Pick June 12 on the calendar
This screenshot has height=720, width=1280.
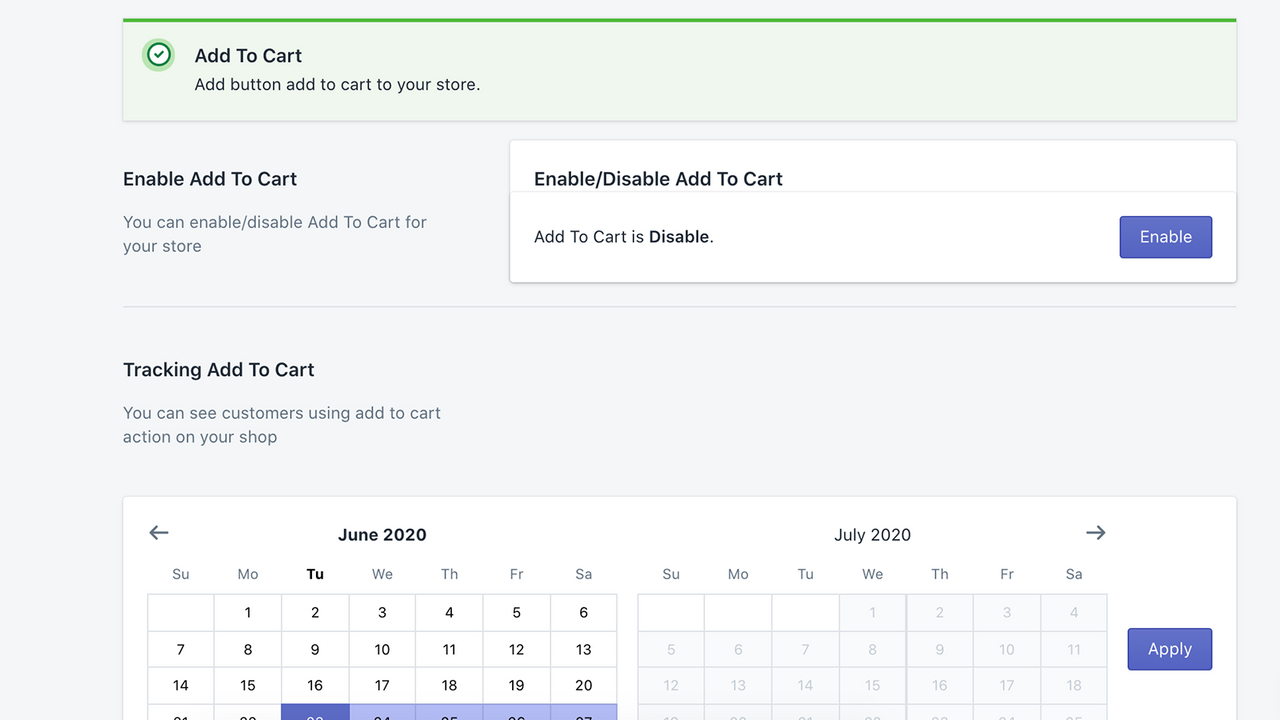(516, 649)
